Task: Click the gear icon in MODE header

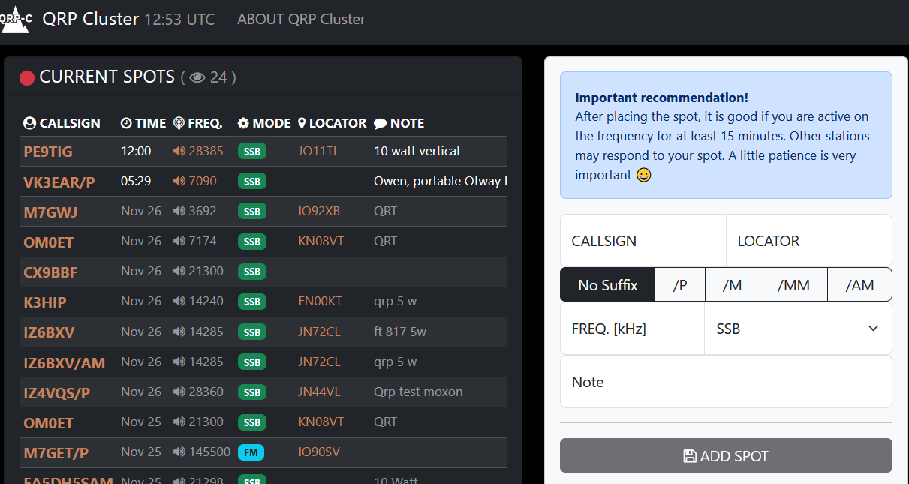Action: pos(243,123)
